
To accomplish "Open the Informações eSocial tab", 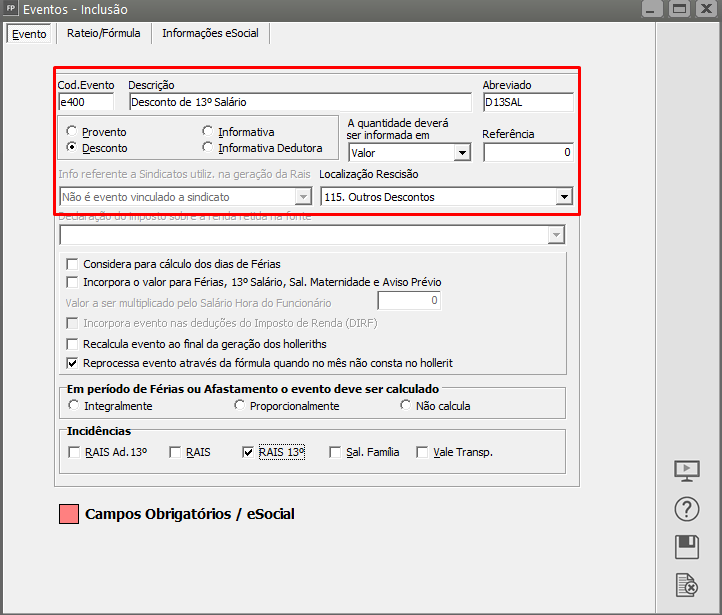I will [x=210, y=33].
